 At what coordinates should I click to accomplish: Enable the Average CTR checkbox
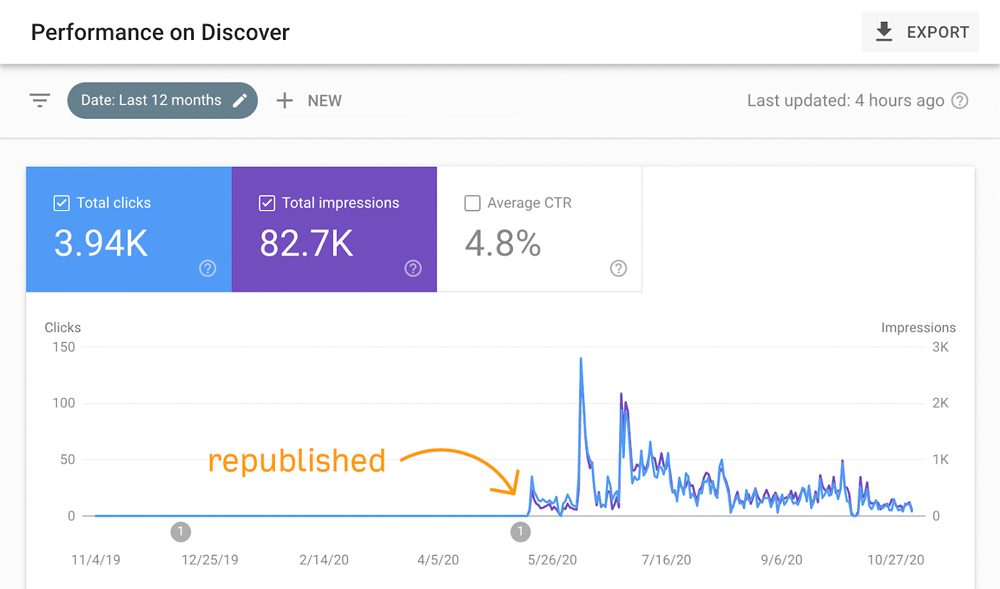click(x=472, y=203)
